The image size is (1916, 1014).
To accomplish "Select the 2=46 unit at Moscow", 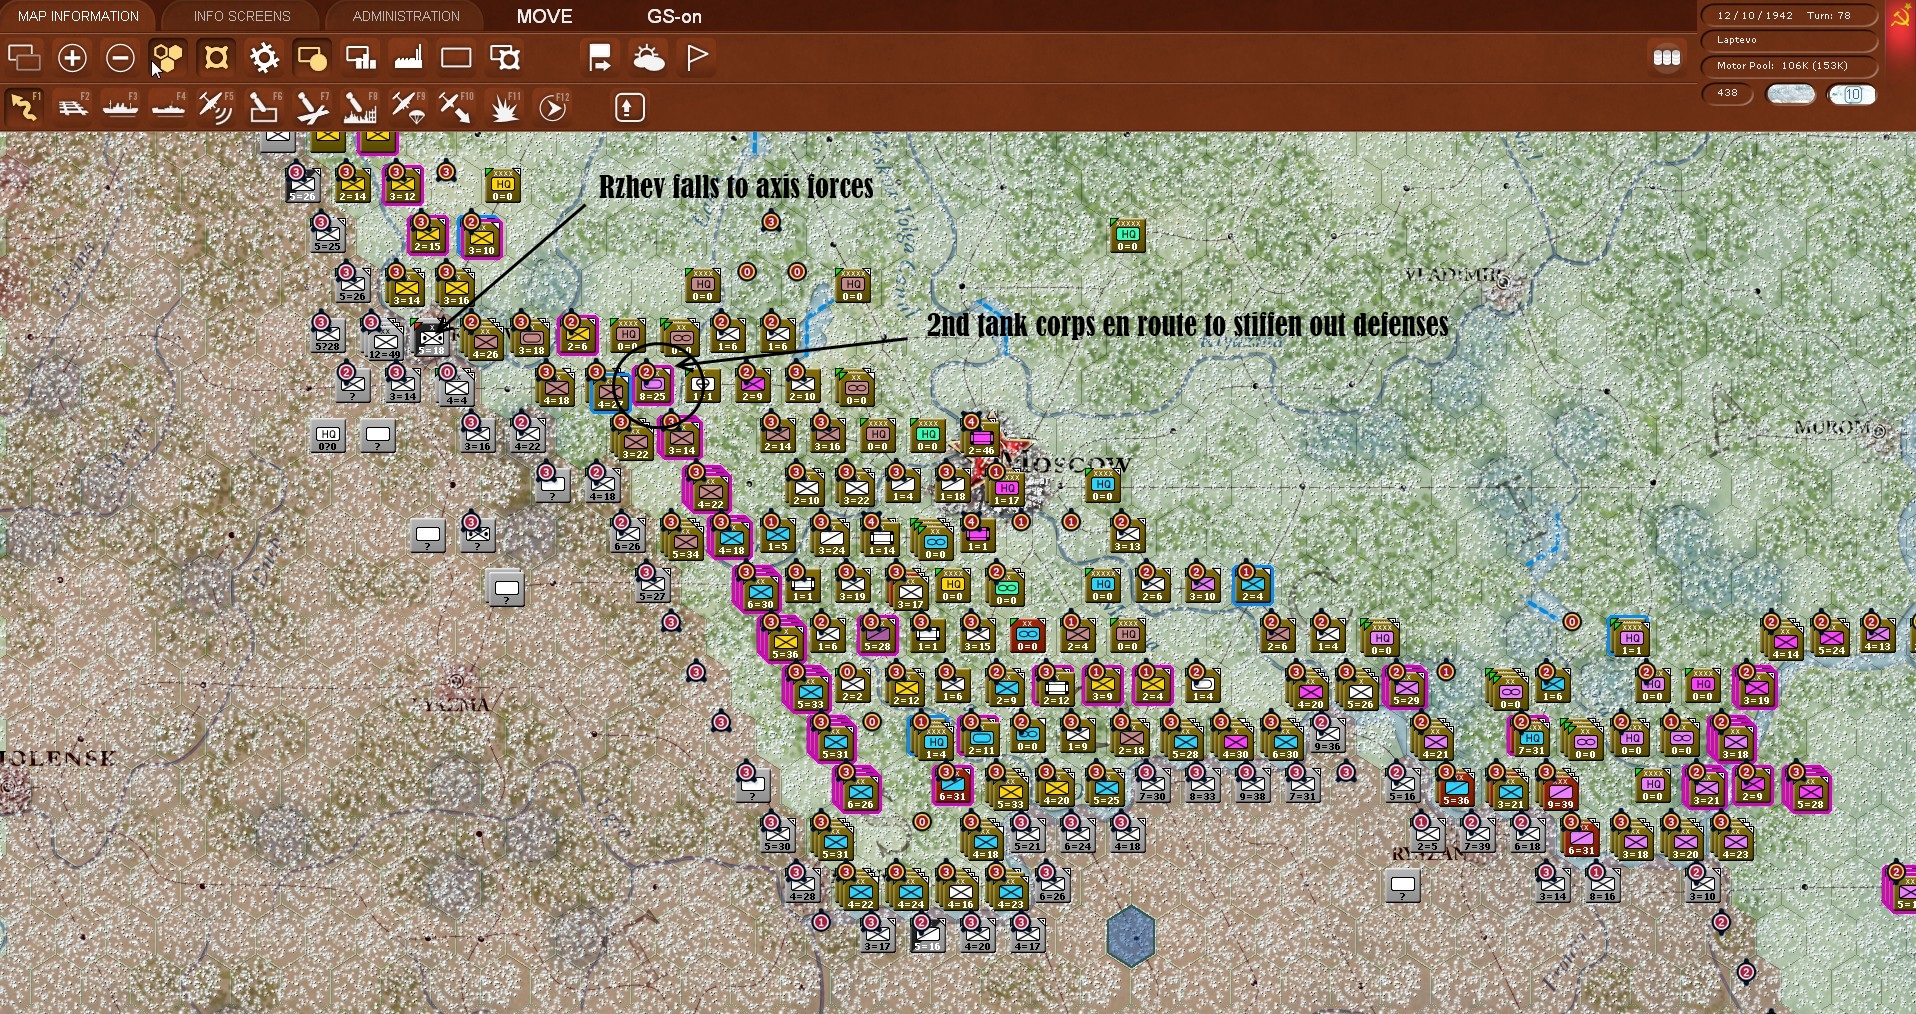I will coord(980,438).
